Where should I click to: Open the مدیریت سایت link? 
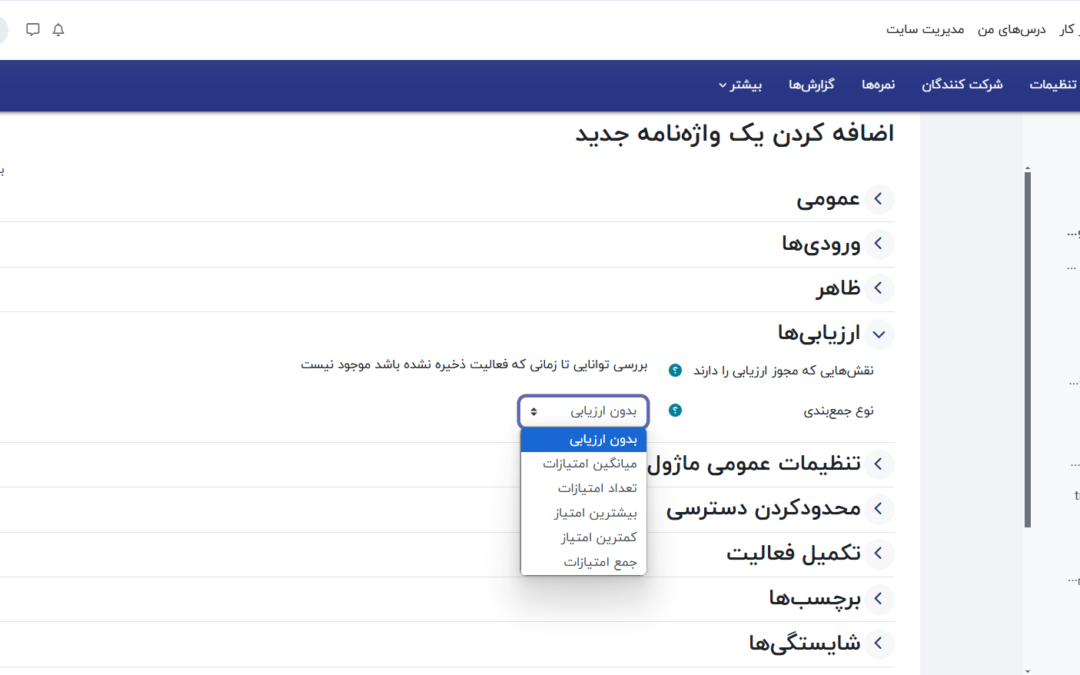tap(924, 30)
